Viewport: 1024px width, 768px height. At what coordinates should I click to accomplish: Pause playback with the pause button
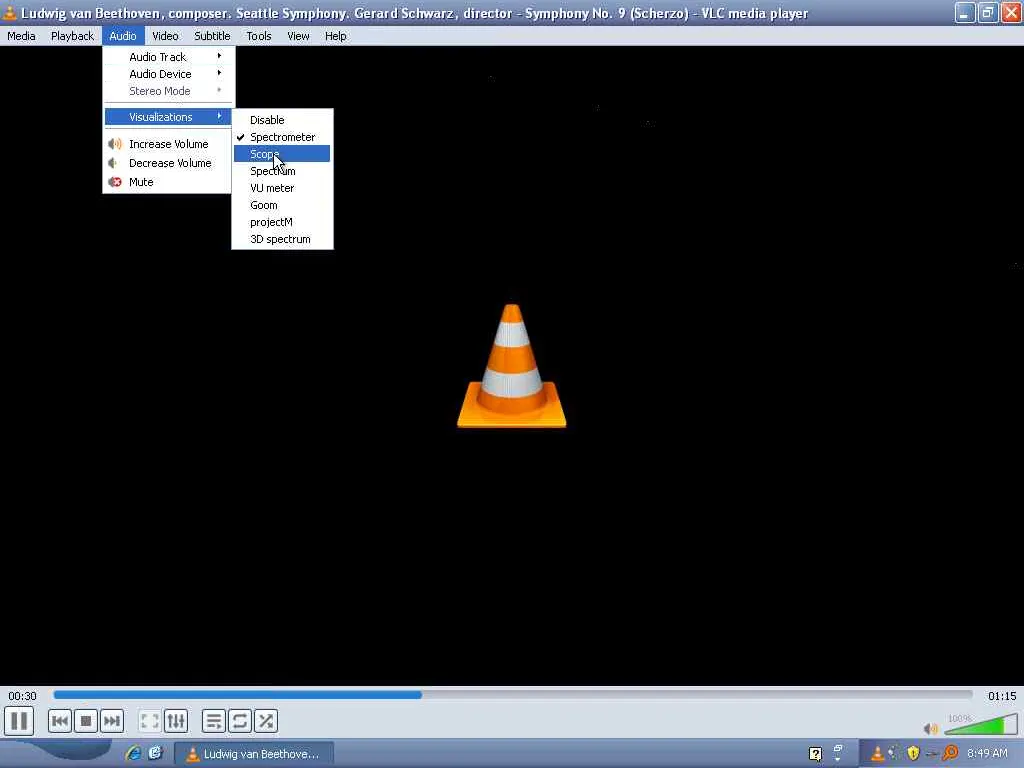point(19,721)
